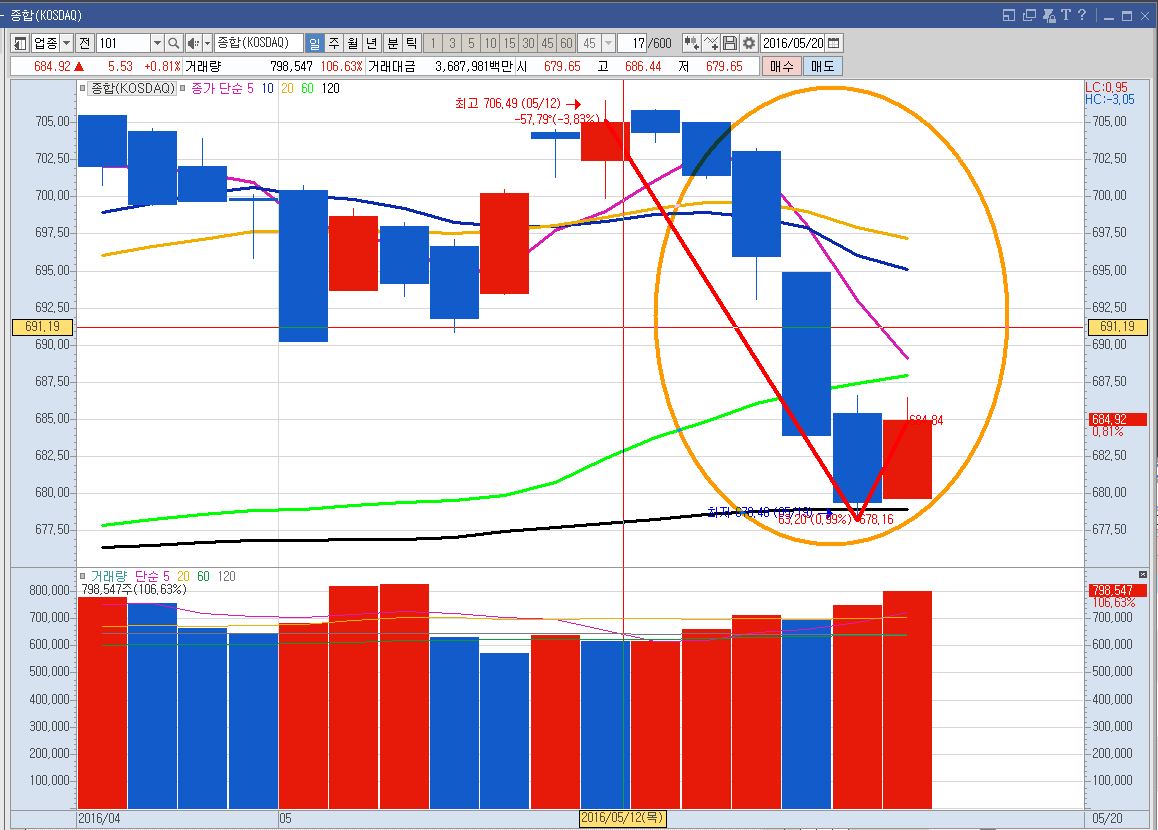The image size is (1158, 830).
Task: Click the HC:-3.05 label
Action: [1109, 99]
